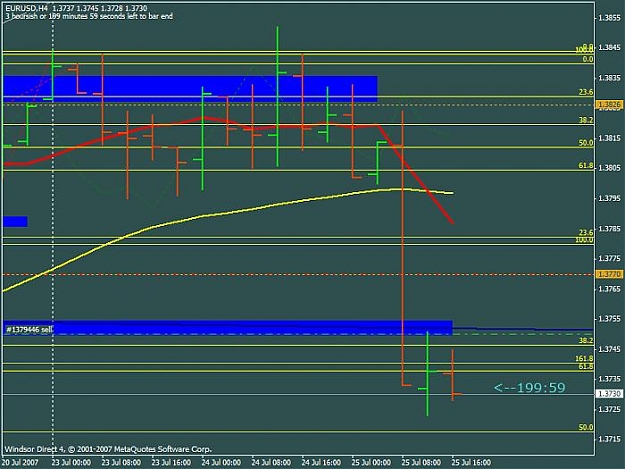Click the 1.3715 price axis label

click(x=610, y=439)
